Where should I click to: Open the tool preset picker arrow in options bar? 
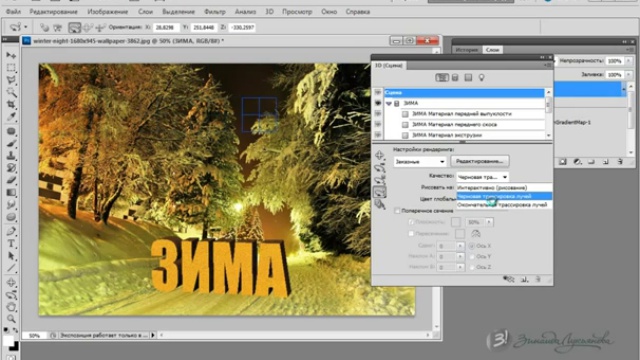click(x=26, y=27)
